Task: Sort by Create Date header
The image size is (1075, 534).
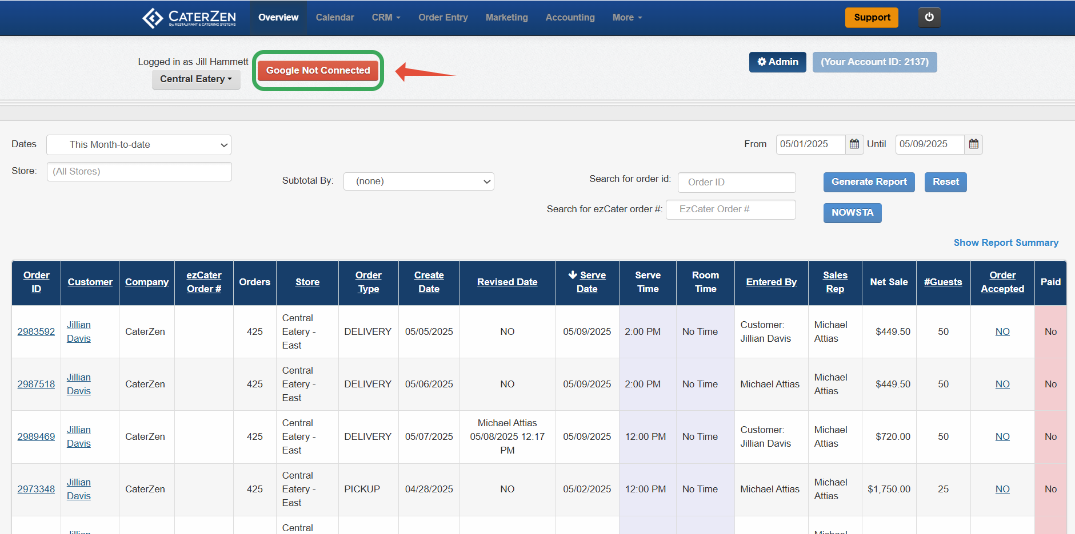Action: click(x=429, y=282)
